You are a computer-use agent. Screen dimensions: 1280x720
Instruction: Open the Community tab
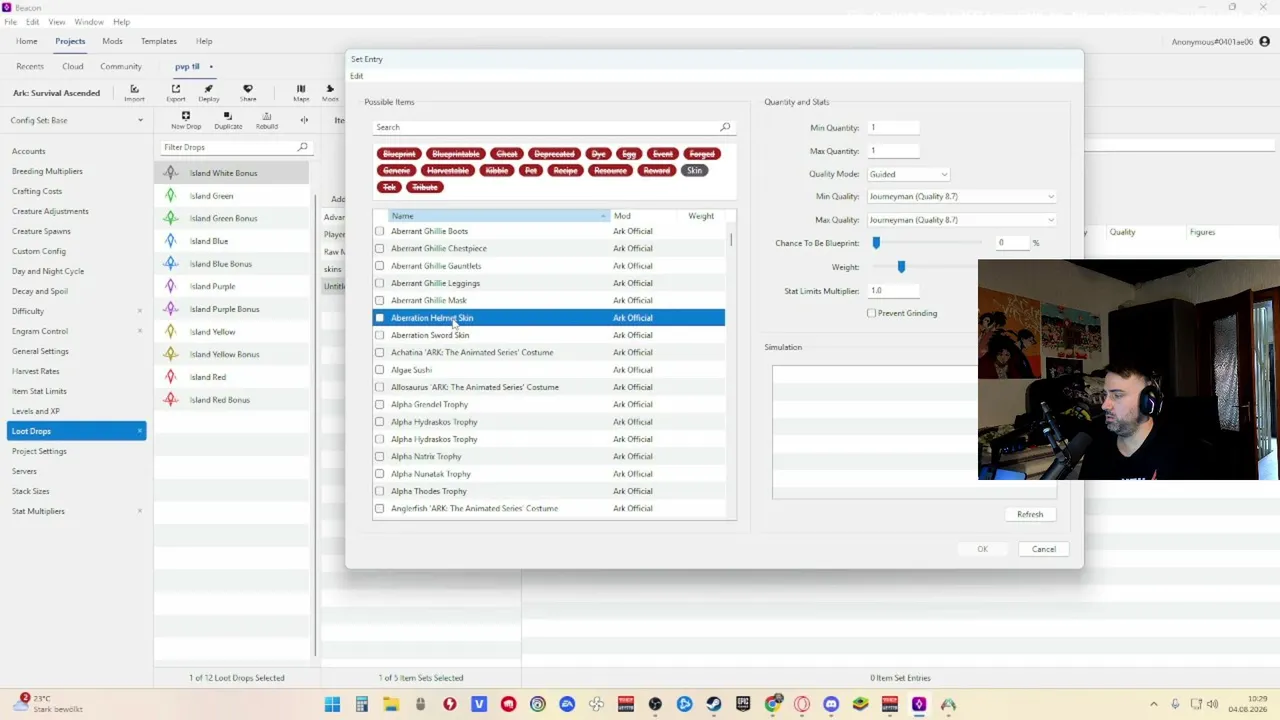click(x=121, y=66)
